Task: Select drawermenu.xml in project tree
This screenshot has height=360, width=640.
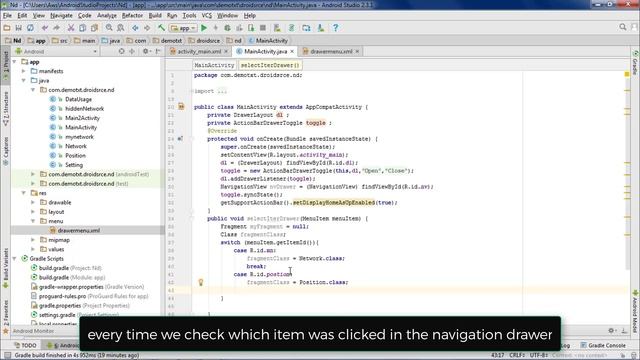Action: [79, 231]
